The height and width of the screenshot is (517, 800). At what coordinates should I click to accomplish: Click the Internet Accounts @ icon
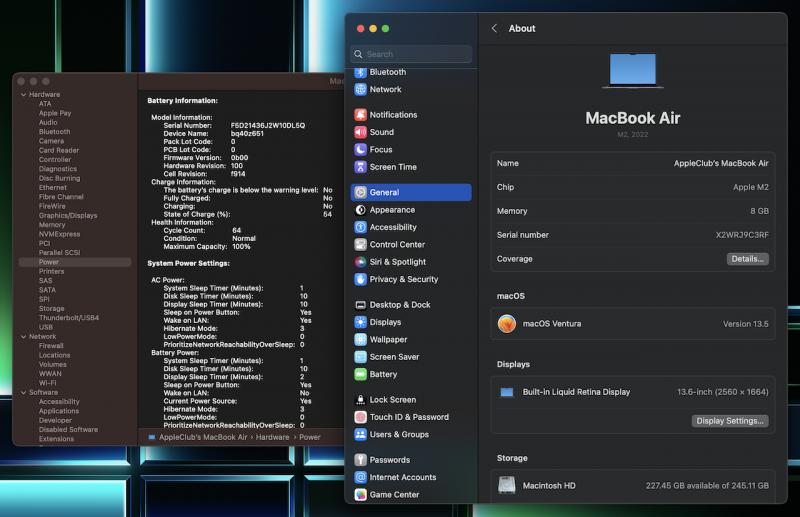tap(361, 477)
